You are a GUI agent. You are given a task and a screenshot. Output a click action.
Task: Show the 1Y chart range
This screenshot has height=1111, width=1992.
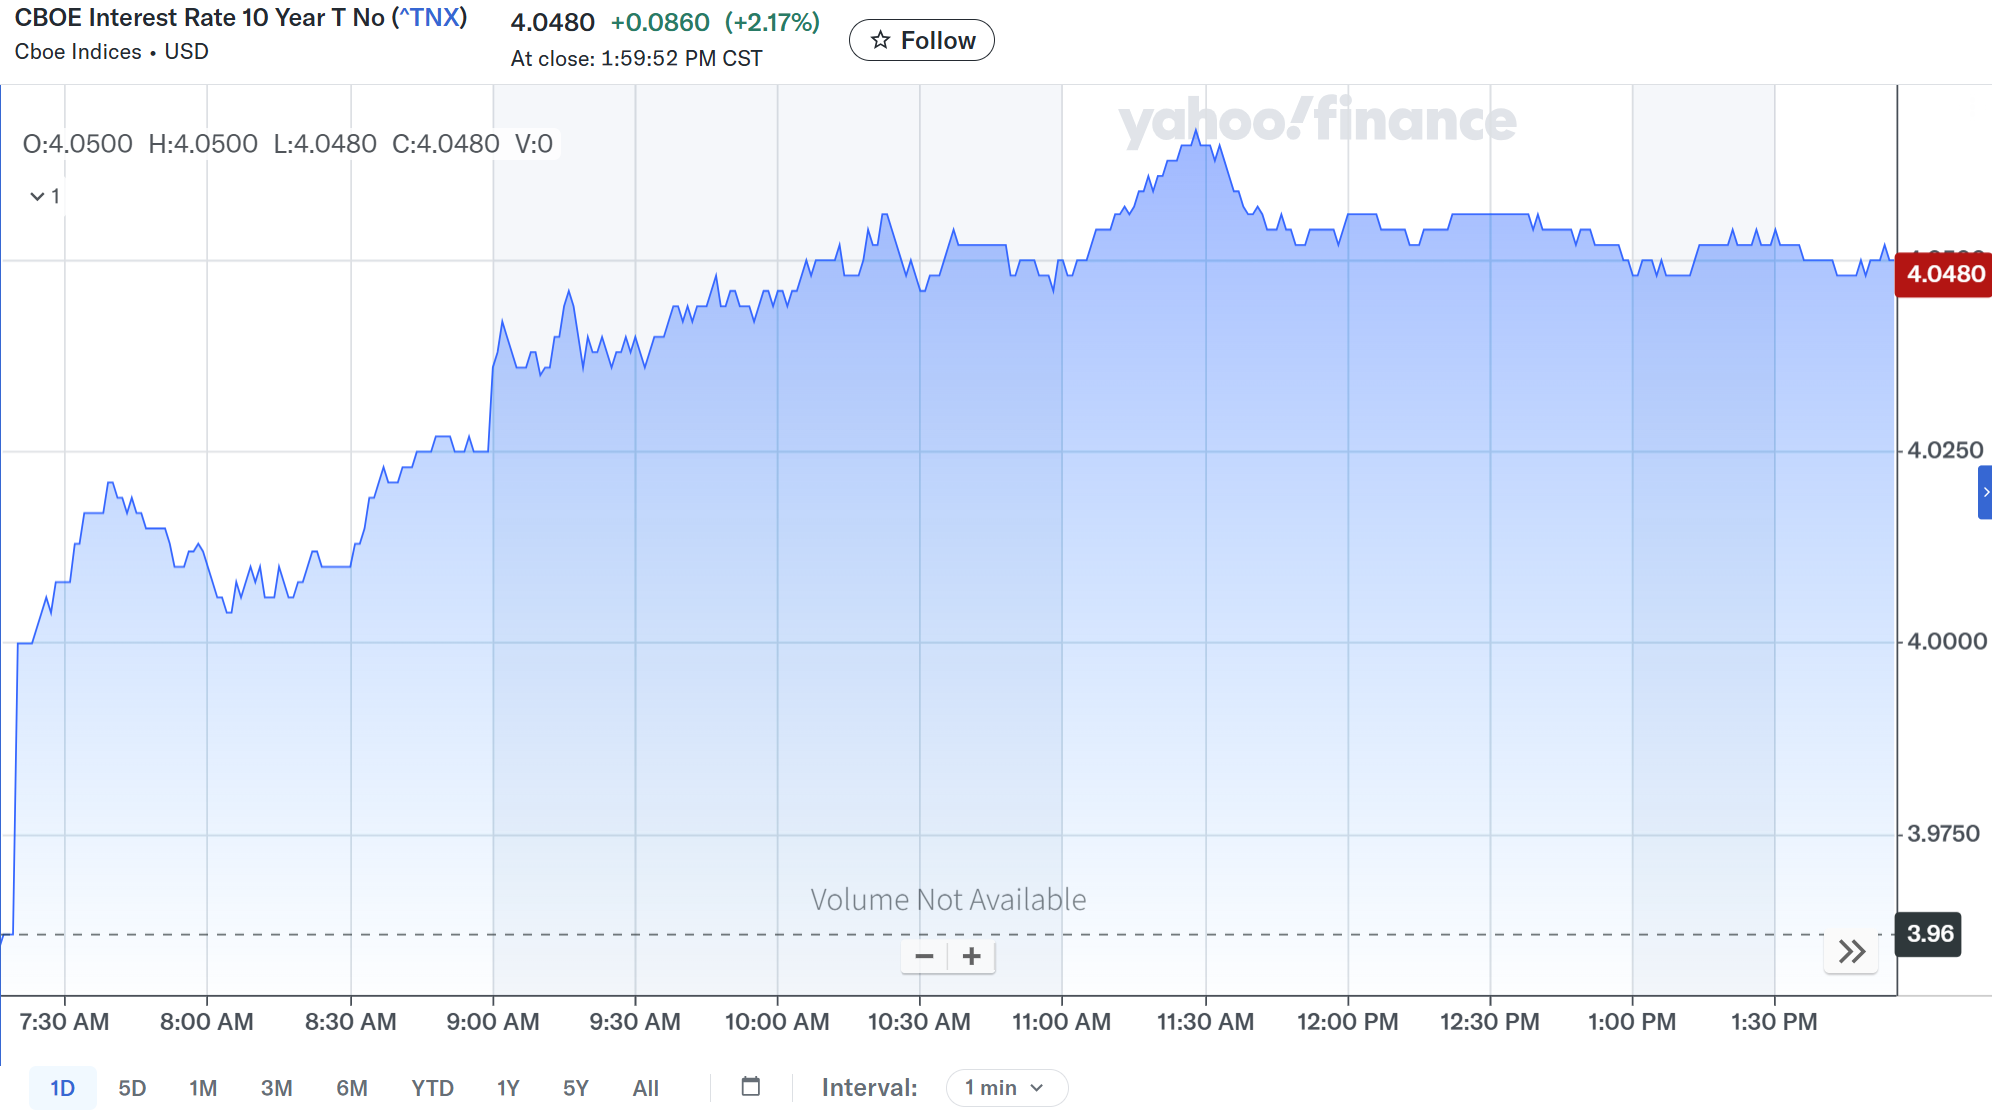pyautogui.click(x=508, y=1088)
